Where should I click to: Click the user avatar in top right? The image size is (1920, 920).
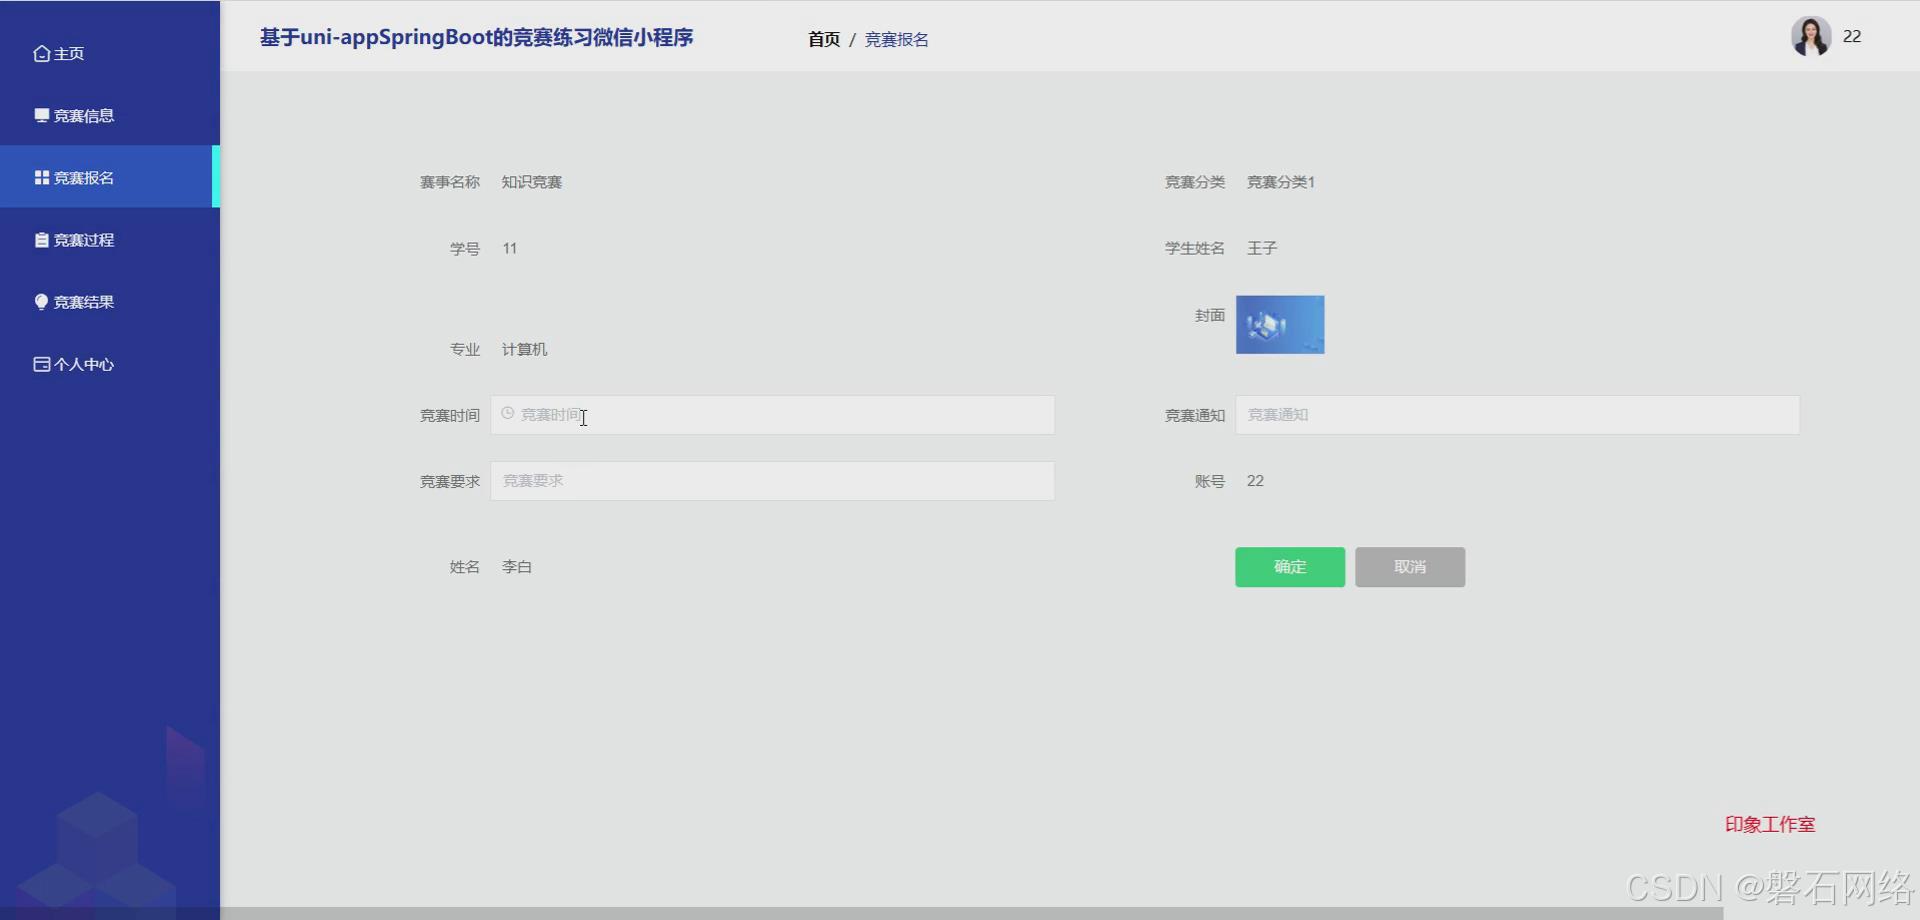point(1809,36)
